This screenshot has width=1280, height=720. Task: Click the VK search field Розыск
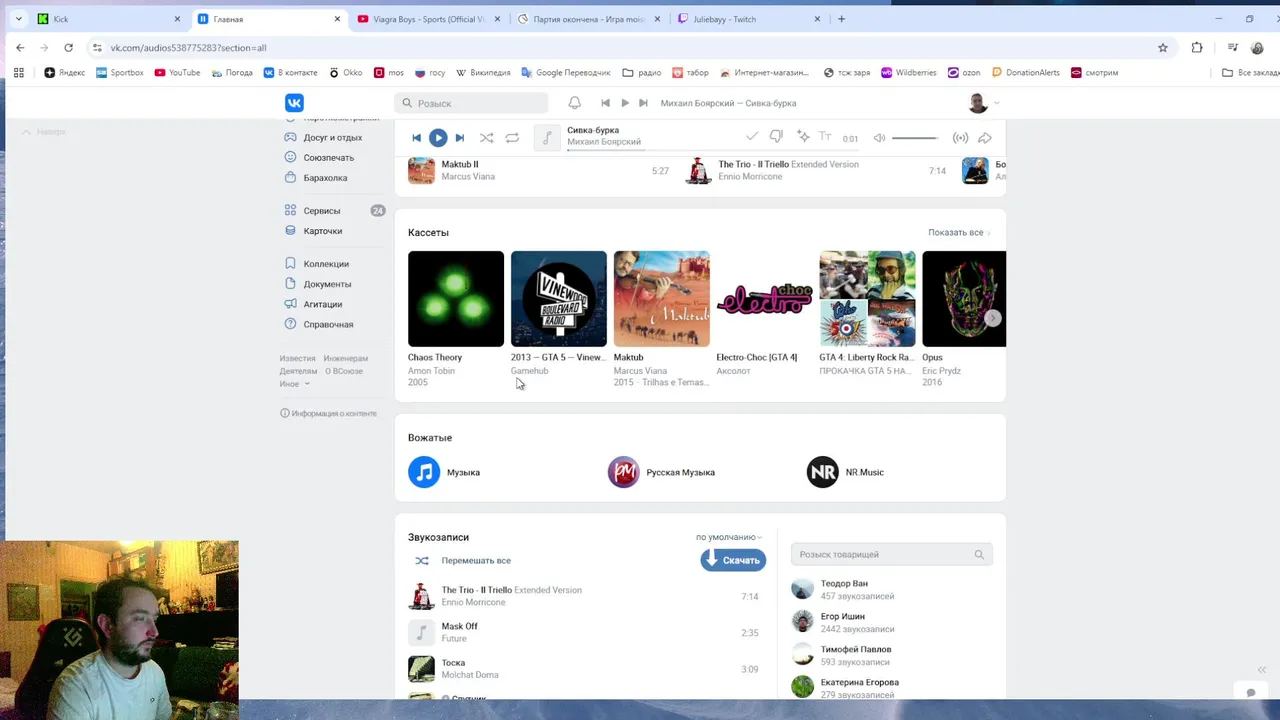tap(471, 103)
